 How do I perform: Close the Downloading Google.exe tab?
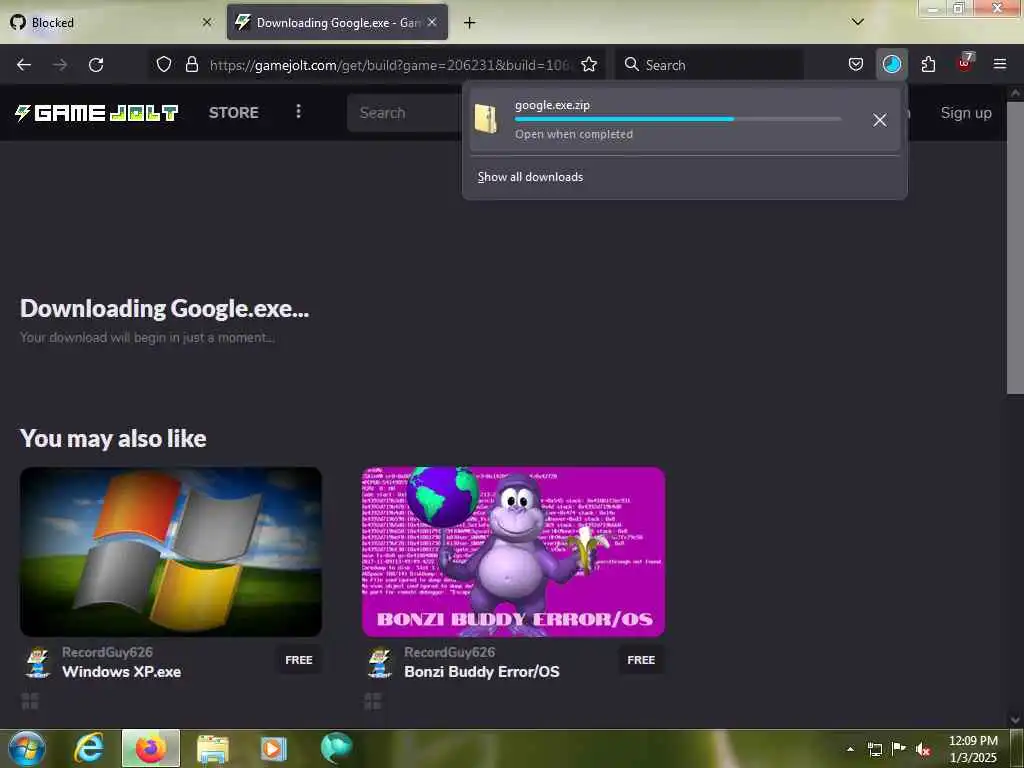pyautogui.click(x=432, y=22)
